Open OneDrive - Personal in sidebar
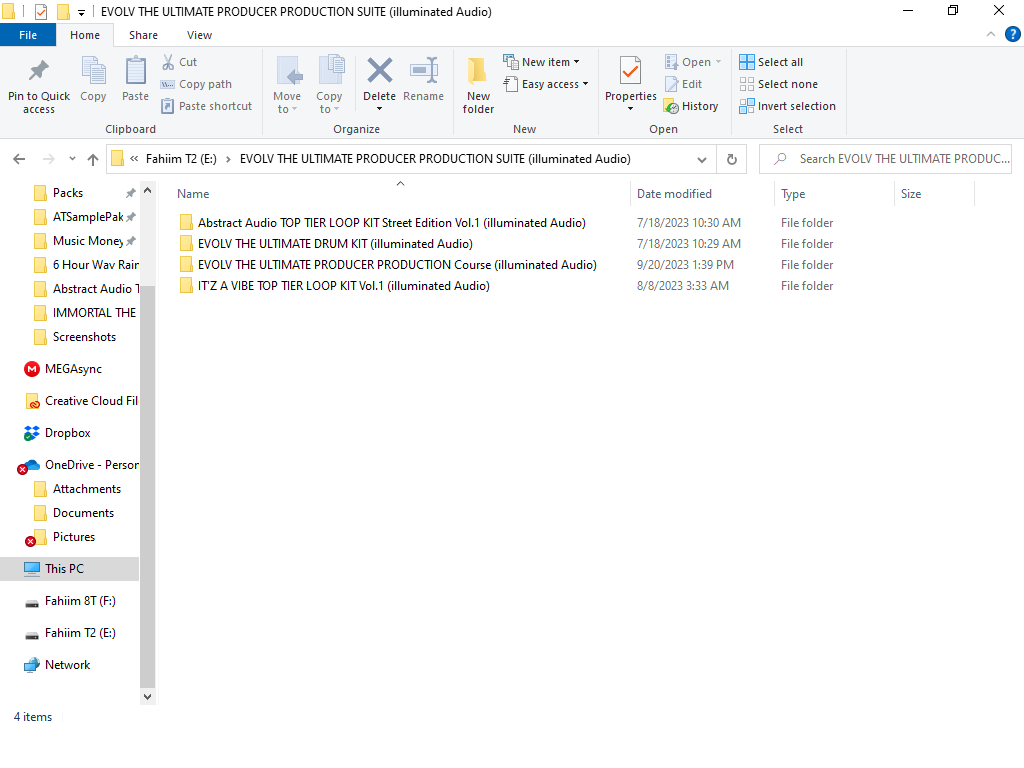The image size is (1024, 768). point(91,465)
